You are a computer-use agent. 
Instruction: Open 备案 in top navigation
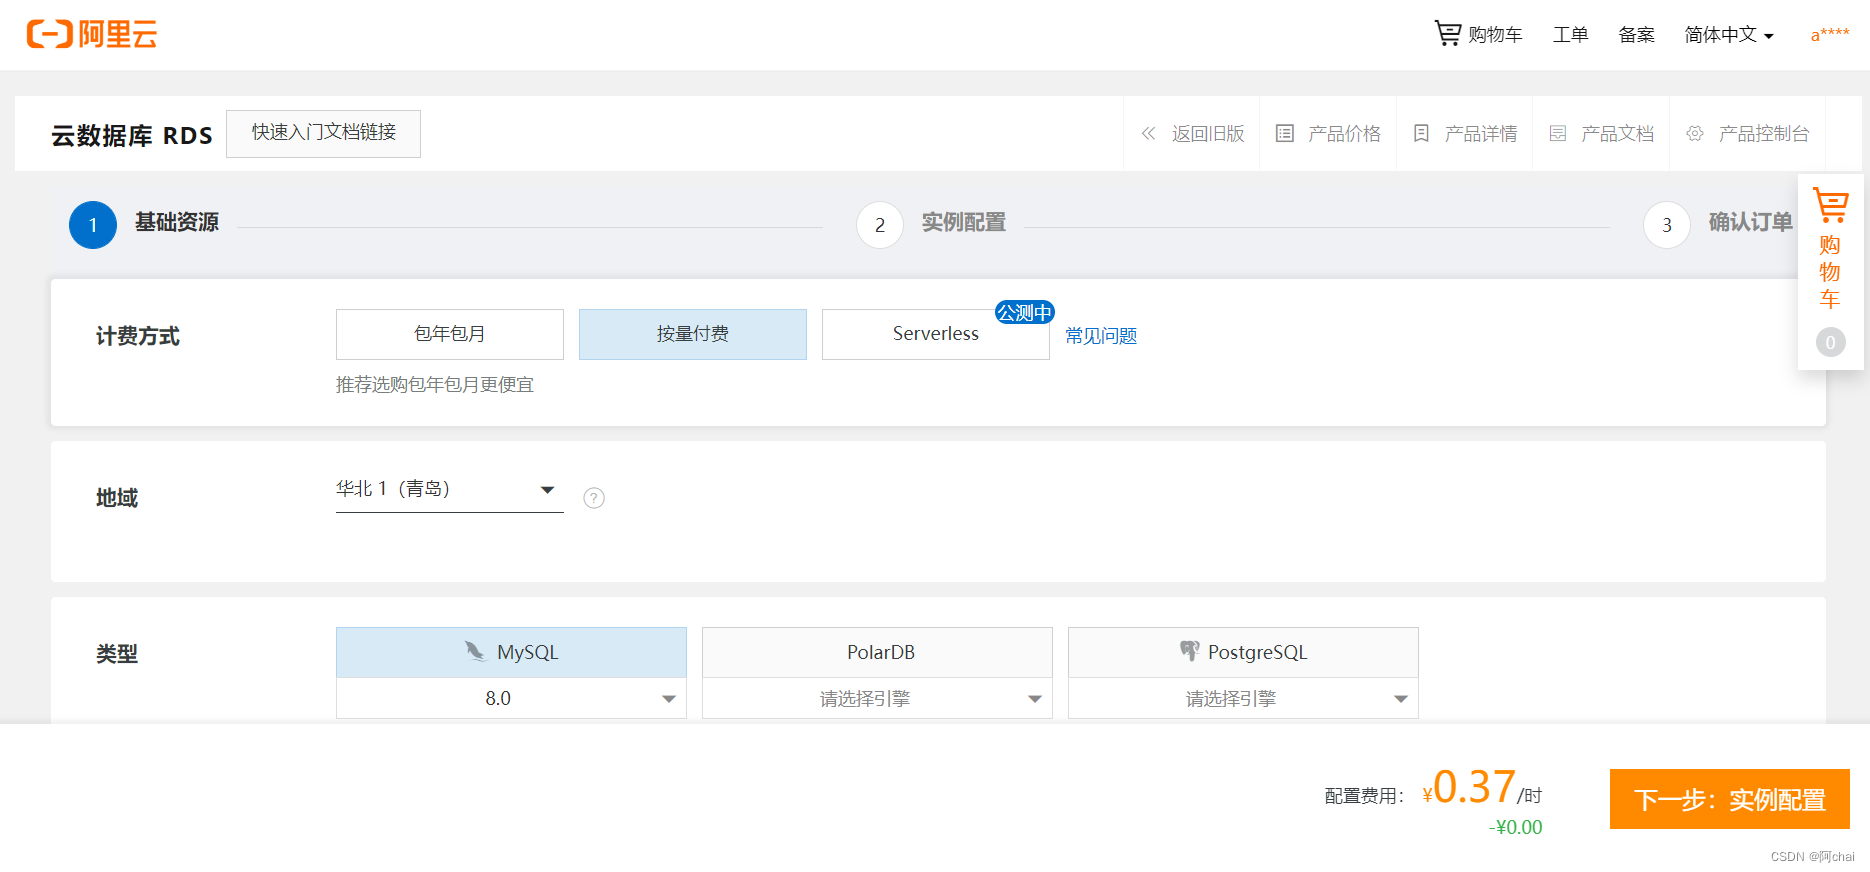(1637, 35)
